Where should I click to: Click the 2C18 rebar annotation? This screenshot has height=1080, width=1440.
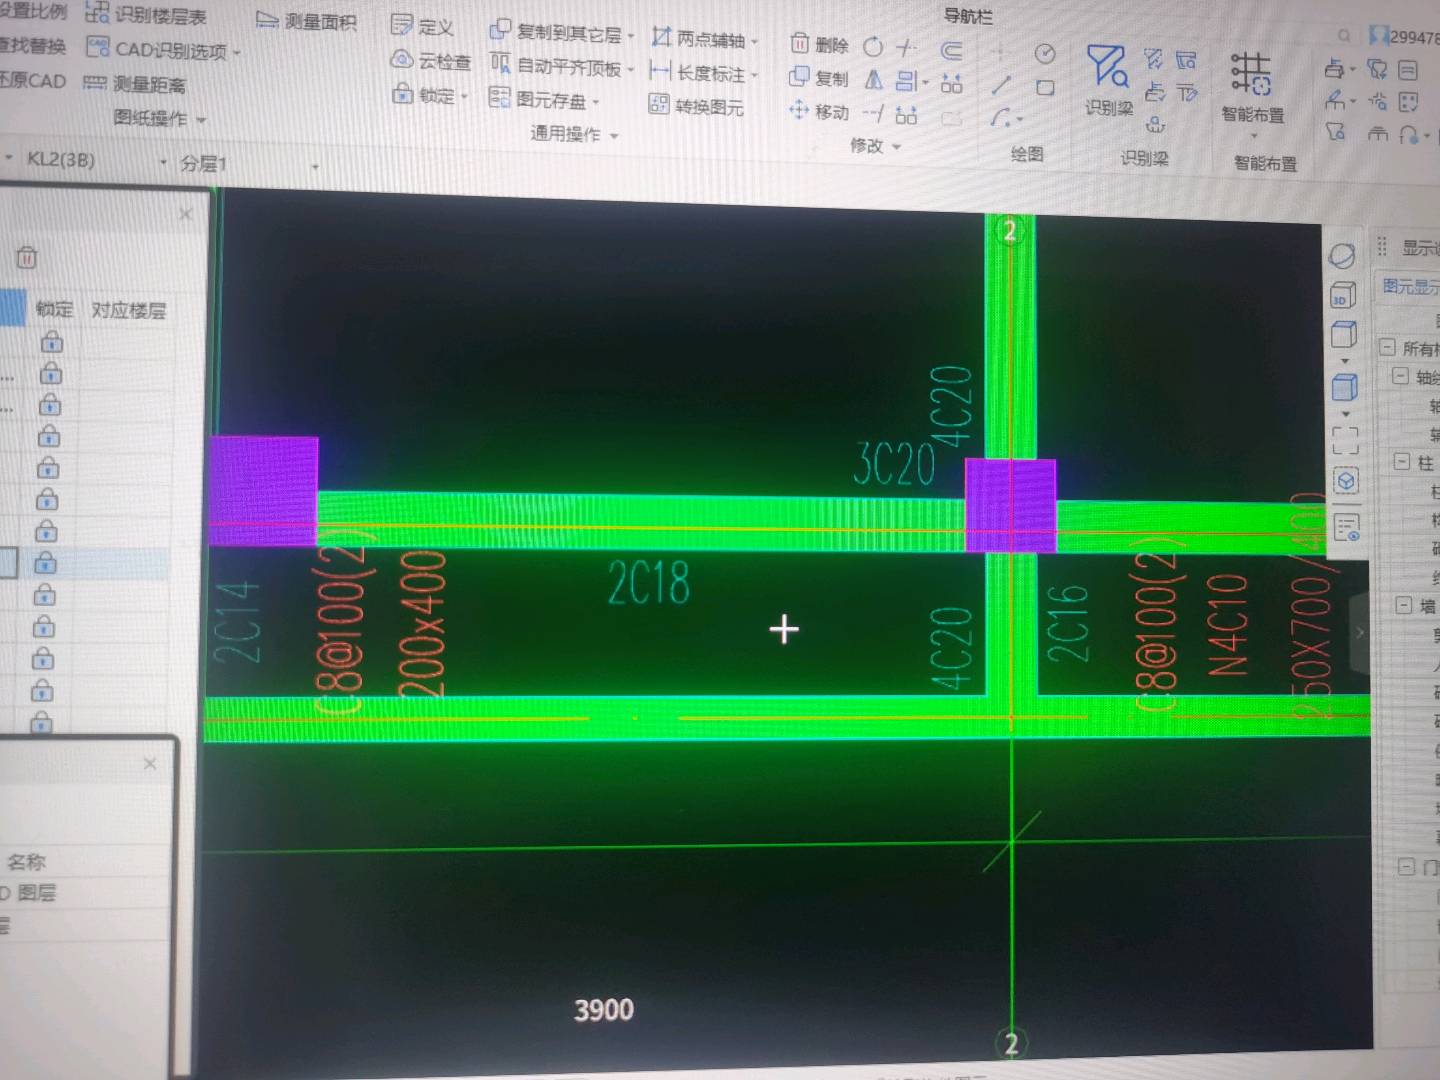[x=649, y=583]
